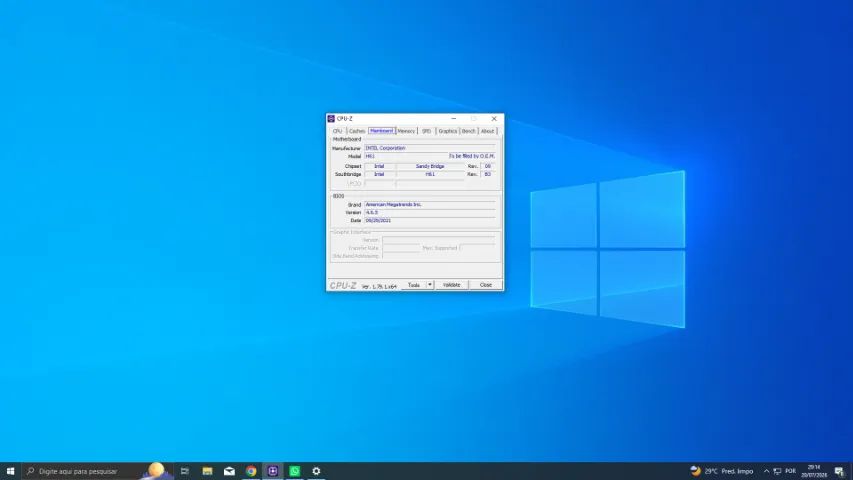Click the Chipset Rev. 09 value

488,166
